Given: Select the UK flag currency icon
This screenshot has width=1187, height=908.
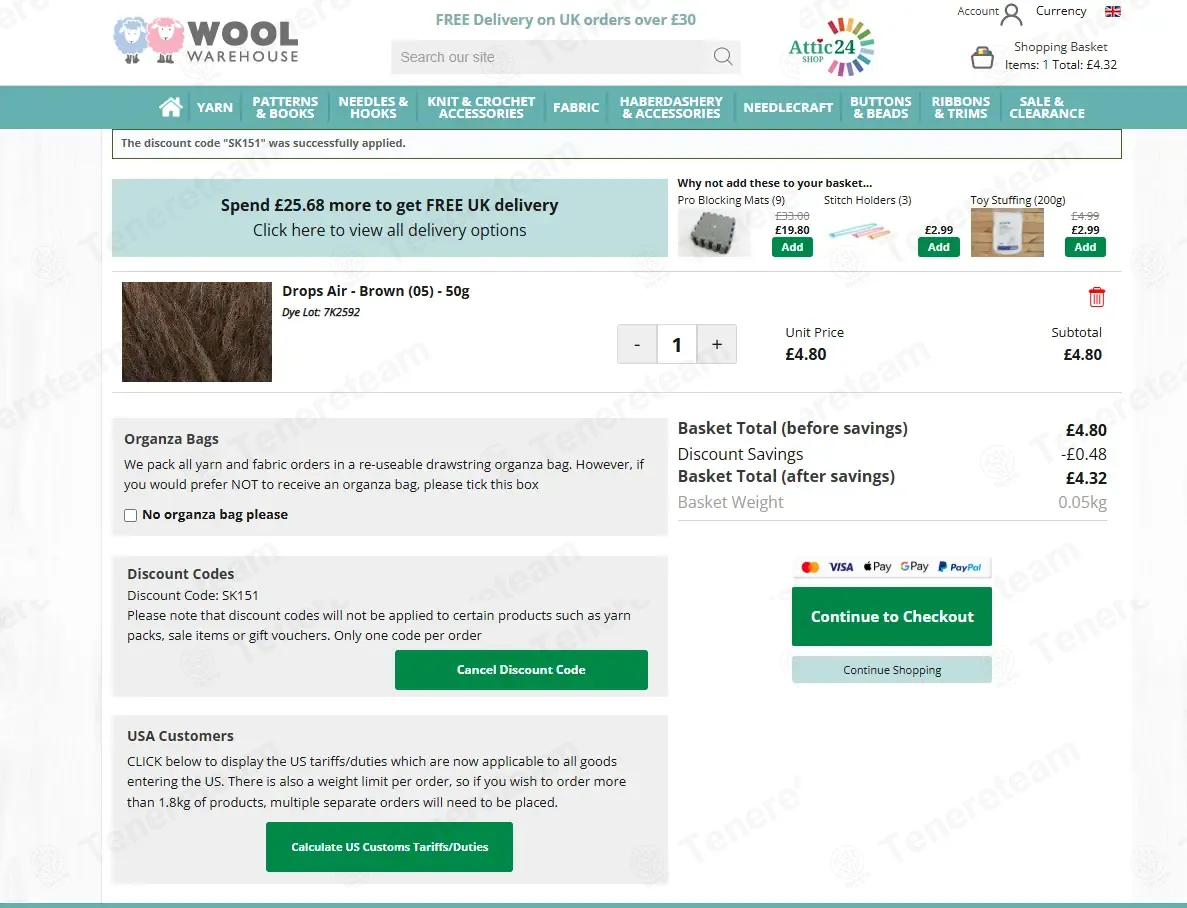Looking at the screenshot, I should [x=1113, y=11].
